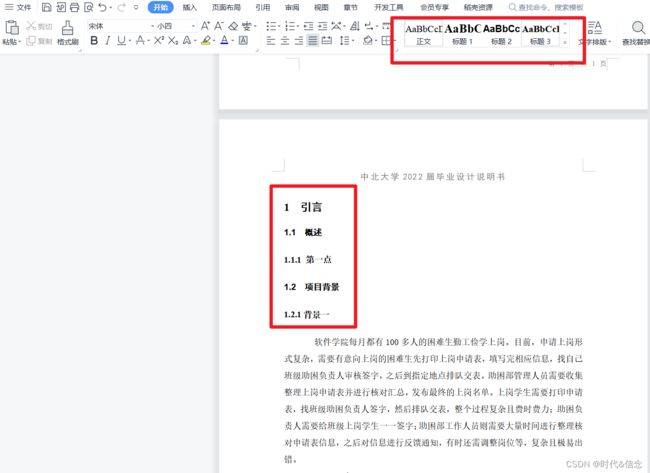The width and height of the screenshot is (650, 473).
Task: Toggle Underline formatting
Action: point(121,40)
